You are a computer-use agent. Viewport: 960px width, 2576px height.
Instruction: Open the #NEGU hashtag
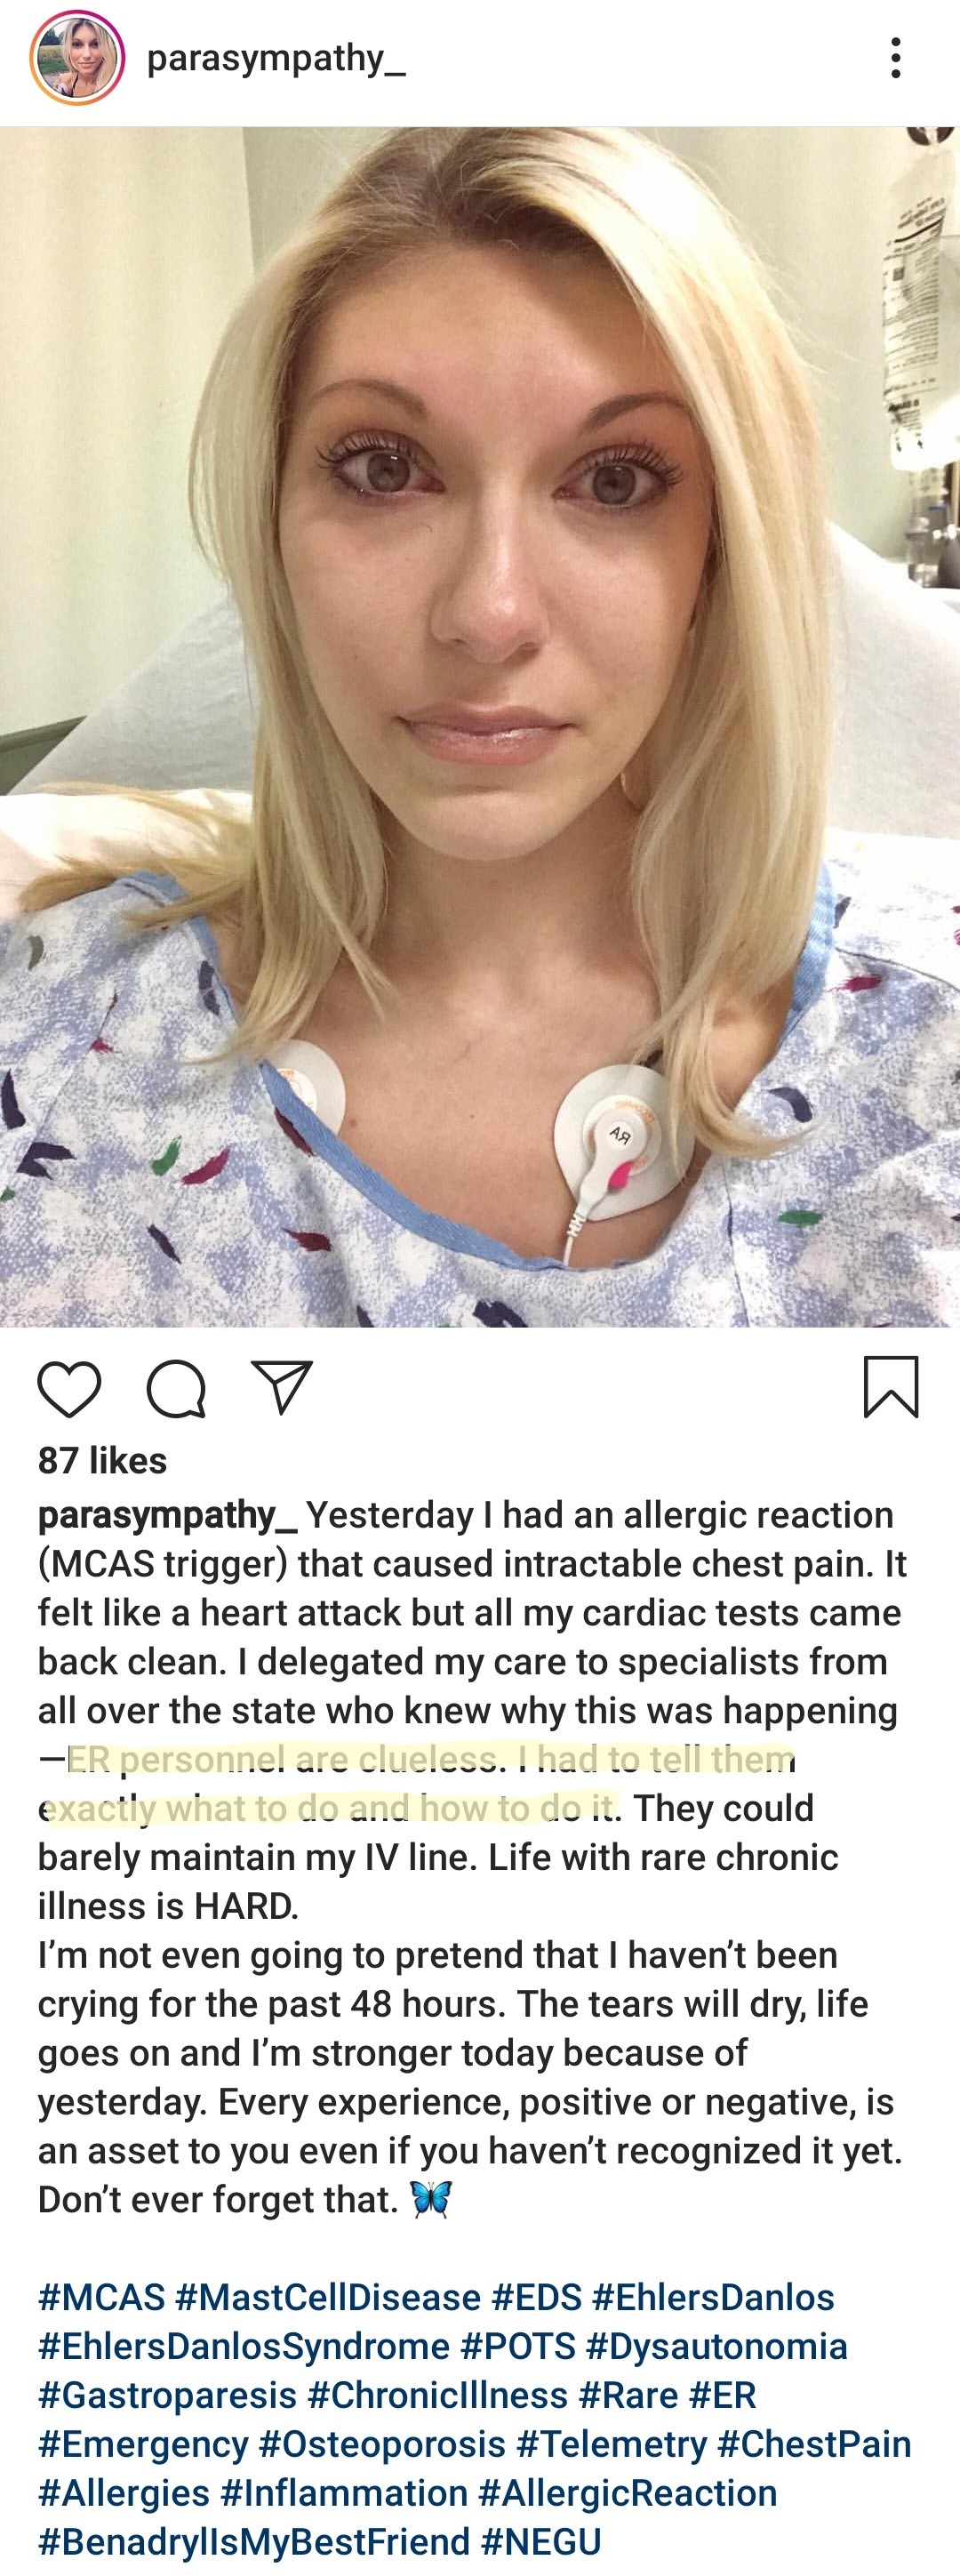(541, 2543)
